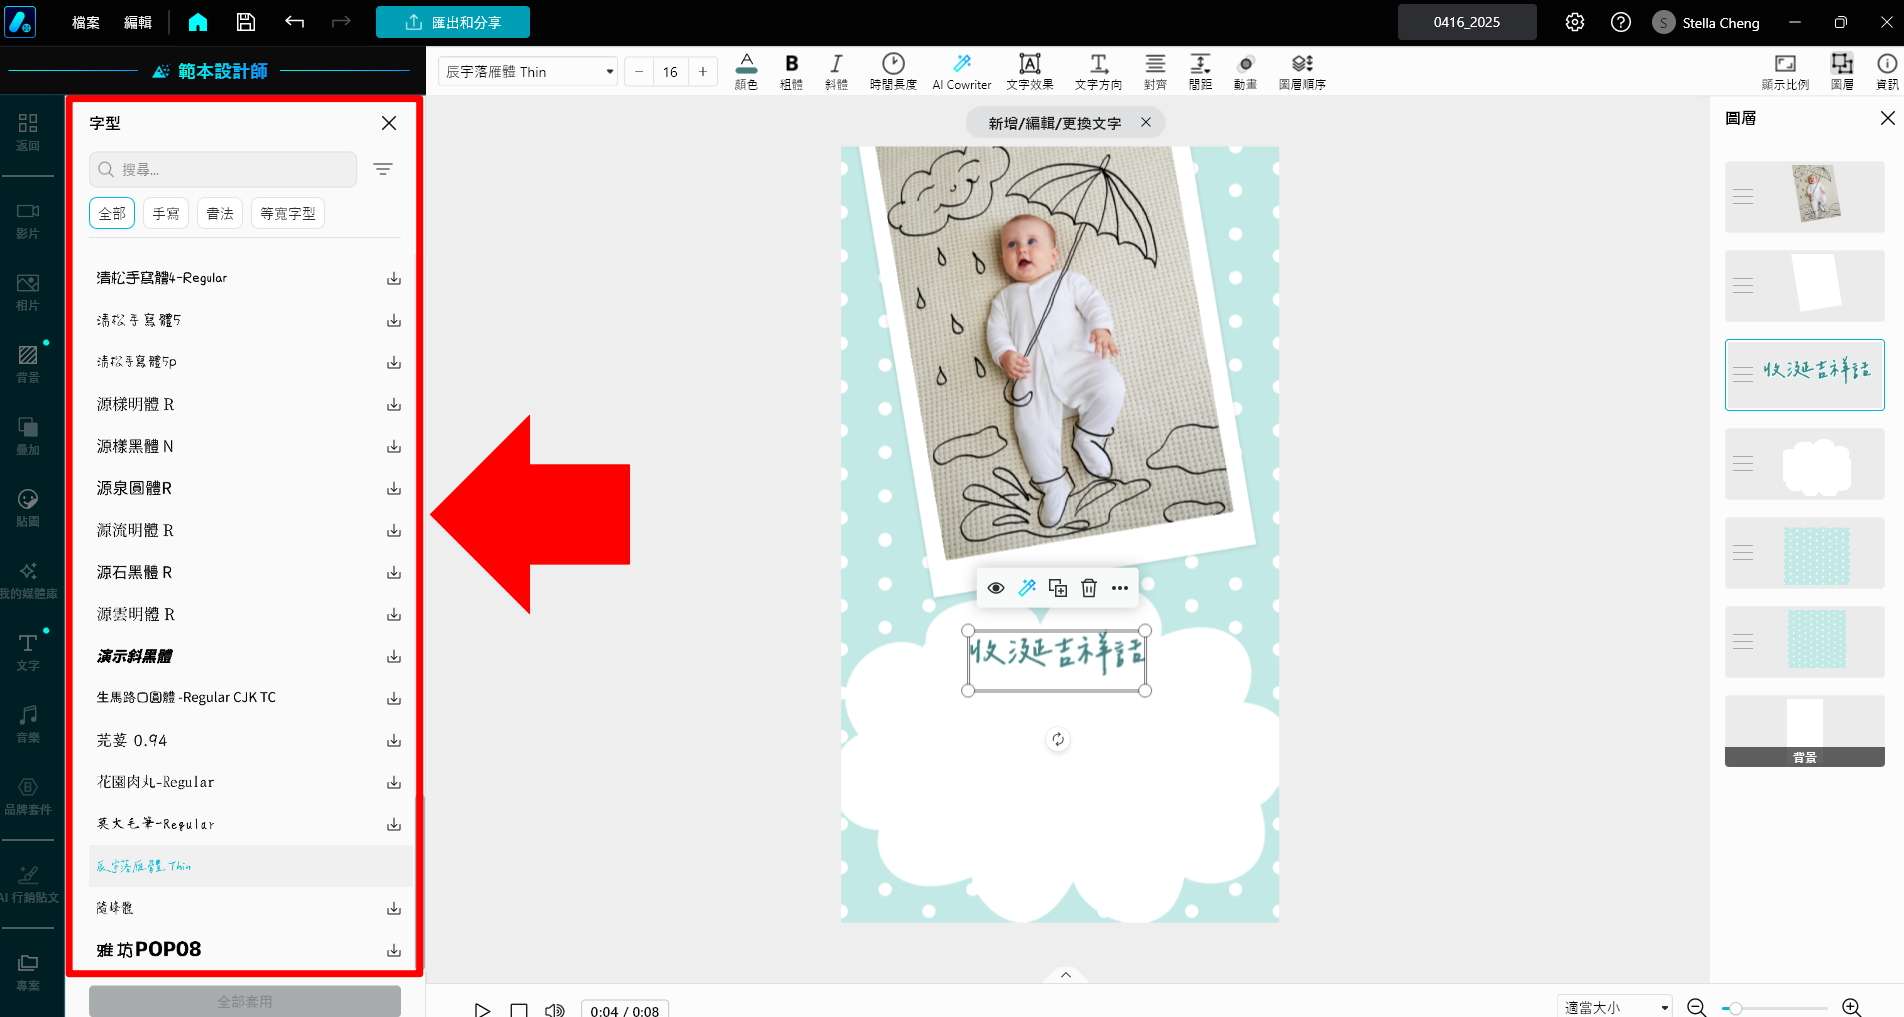The height and width of the screenshot is (1017, 1904).
Task: Open text alignment (對齊) options
Action: [x=1155, y=71]
